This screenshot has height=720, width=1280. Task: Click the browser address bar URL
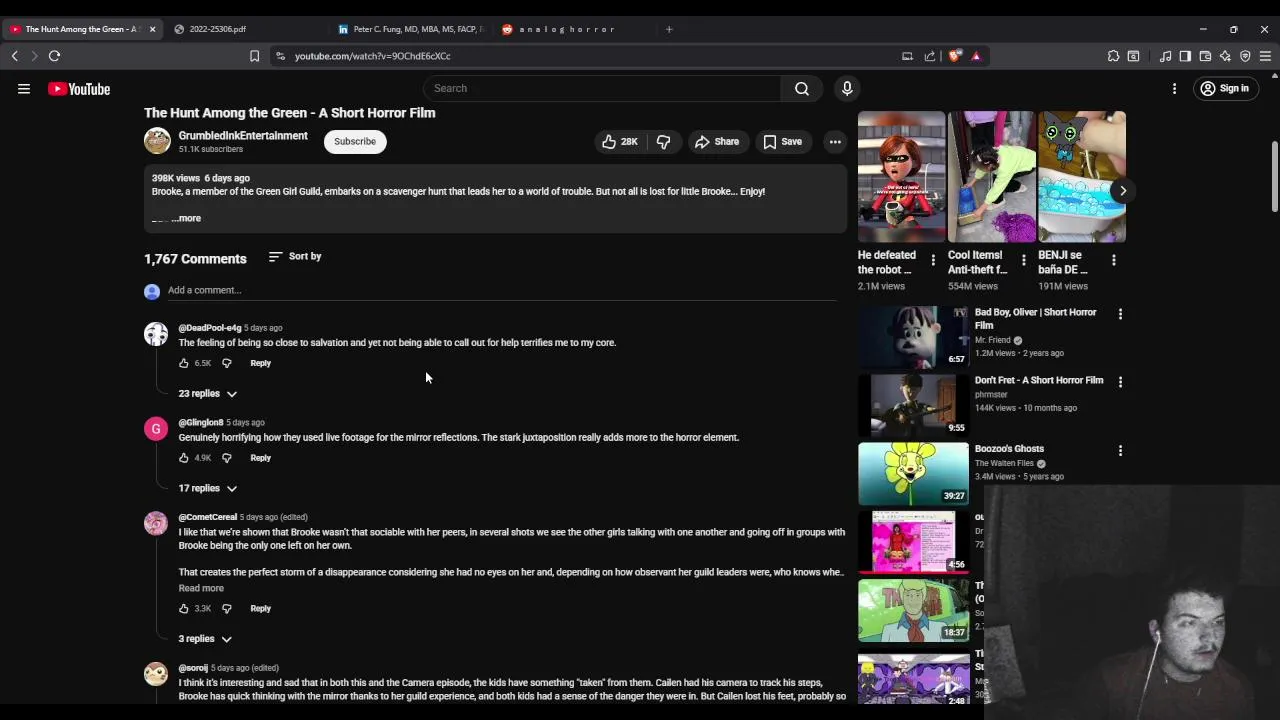[372, 56]
